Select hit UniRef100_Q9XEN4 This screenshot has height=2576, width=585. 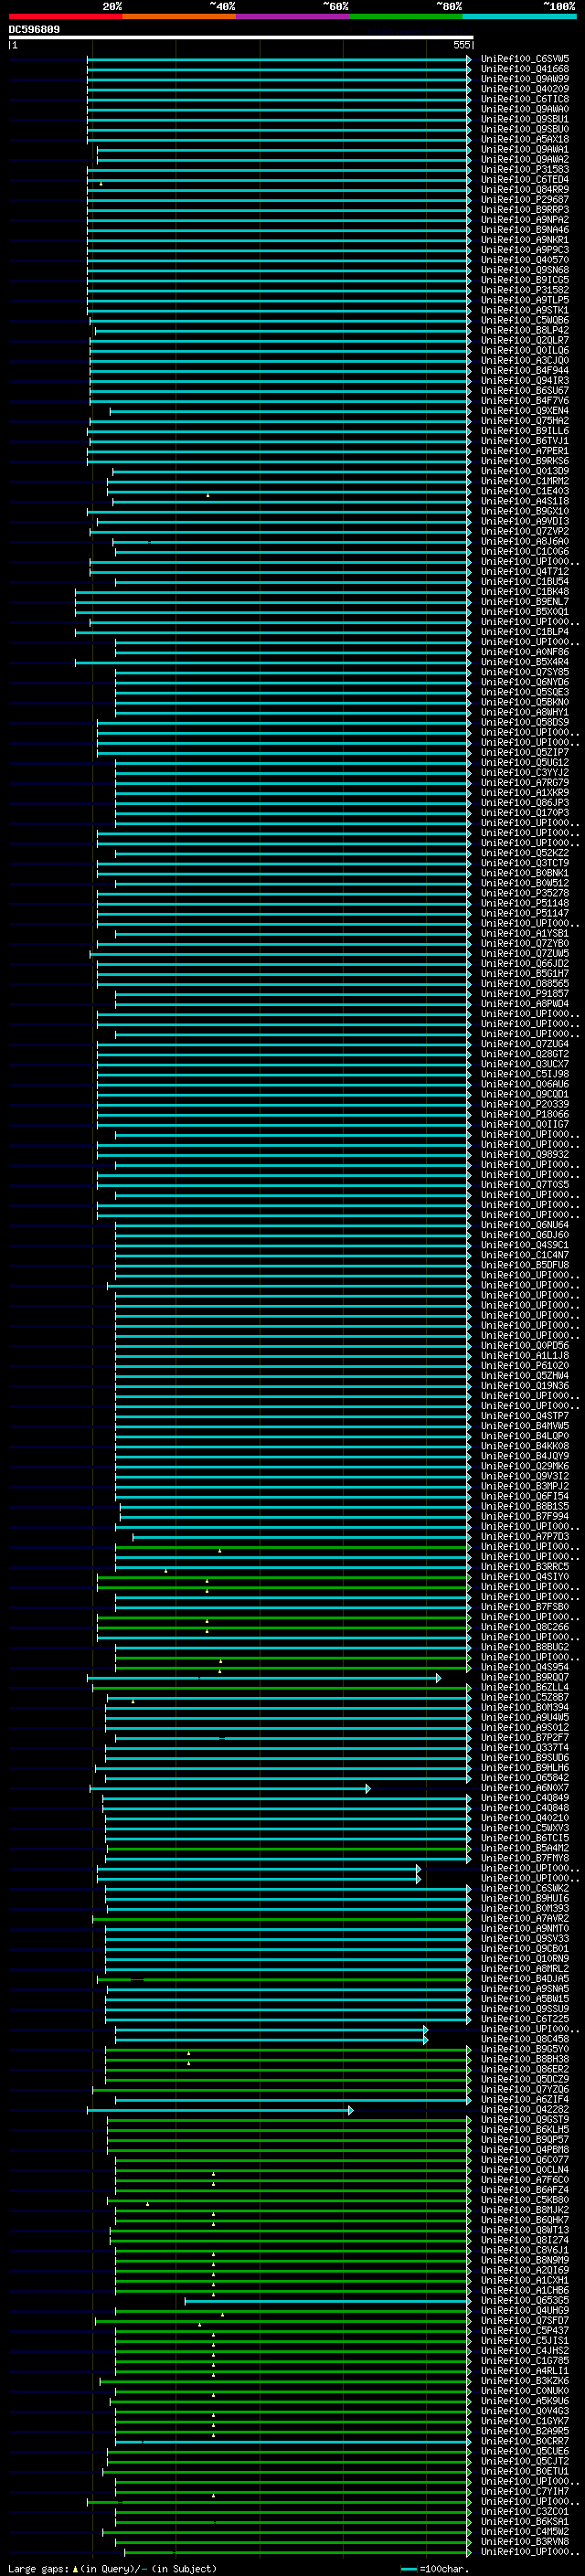click(x=525, y=410)
